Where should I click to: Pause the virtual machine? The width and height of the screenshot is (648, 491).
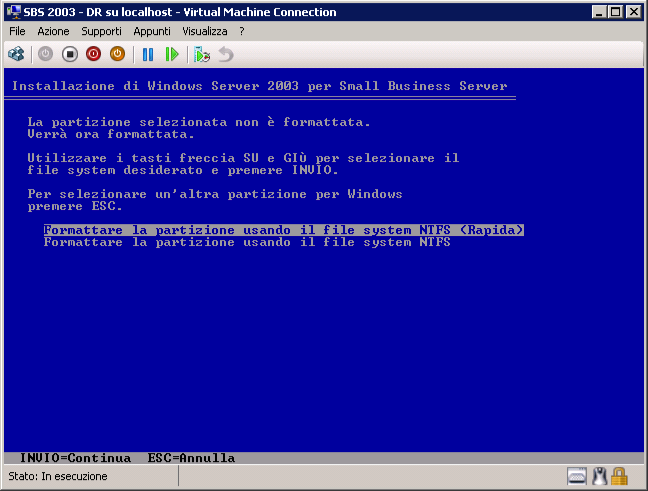click(x=148, y=54)
